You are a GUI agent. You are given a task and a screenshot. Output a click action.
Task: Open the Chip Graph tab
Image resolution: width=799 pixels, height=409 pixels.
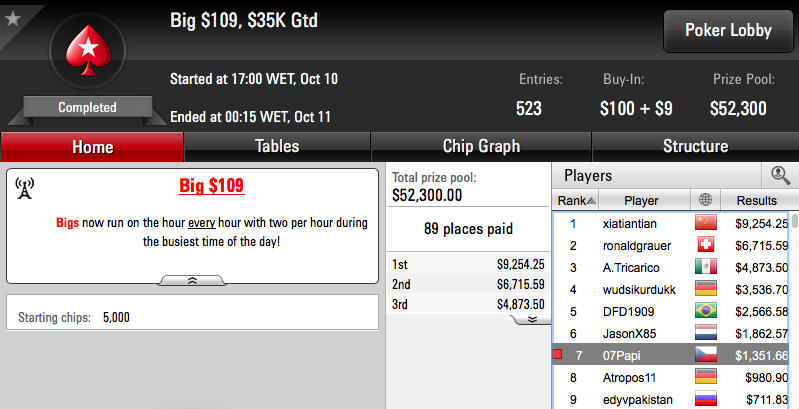(x=481, y=147)
